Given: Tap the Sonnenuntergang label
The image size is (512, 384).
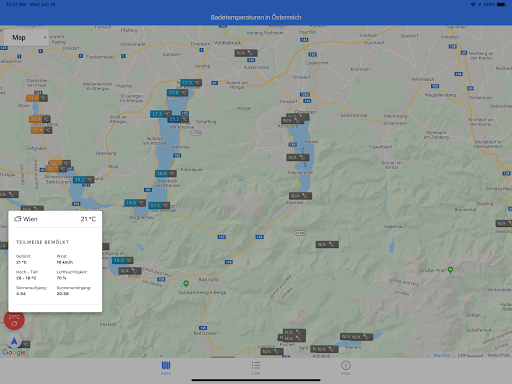Looking at the screenshot, I should click(x=73, y=288).
